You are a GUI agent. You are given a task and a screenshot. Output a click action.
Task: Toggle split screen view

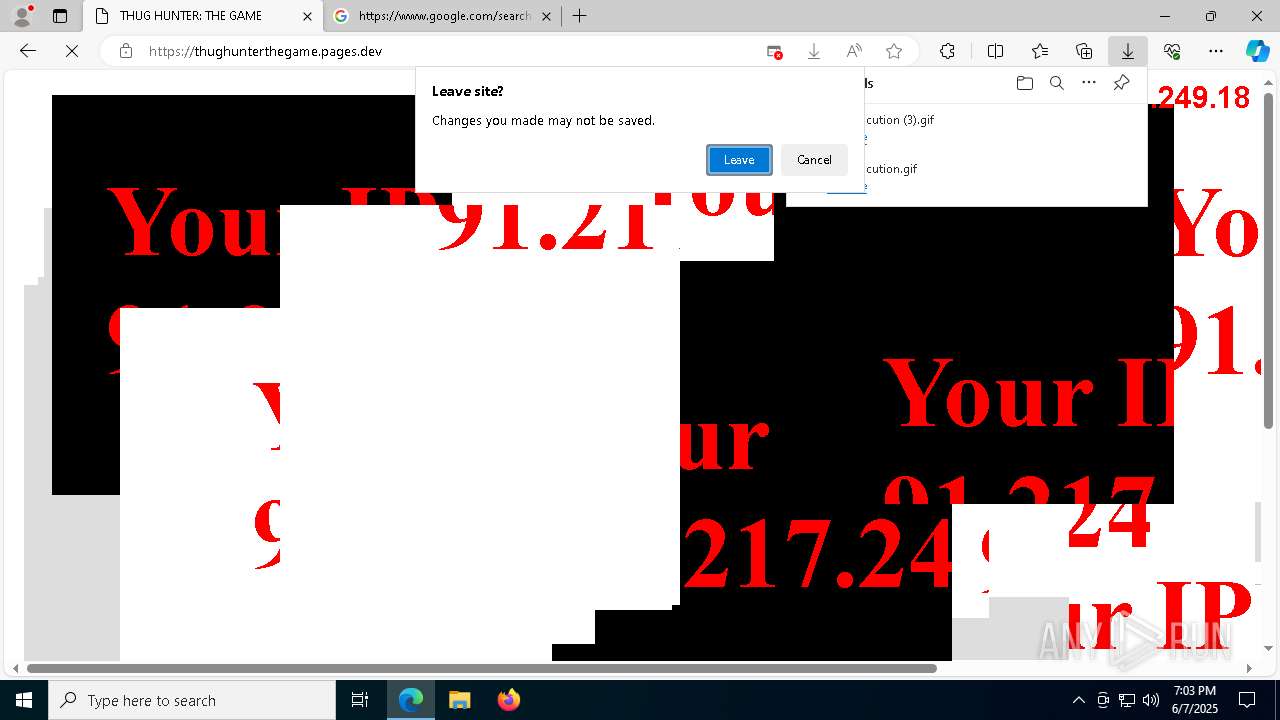[x=995, y=51]
